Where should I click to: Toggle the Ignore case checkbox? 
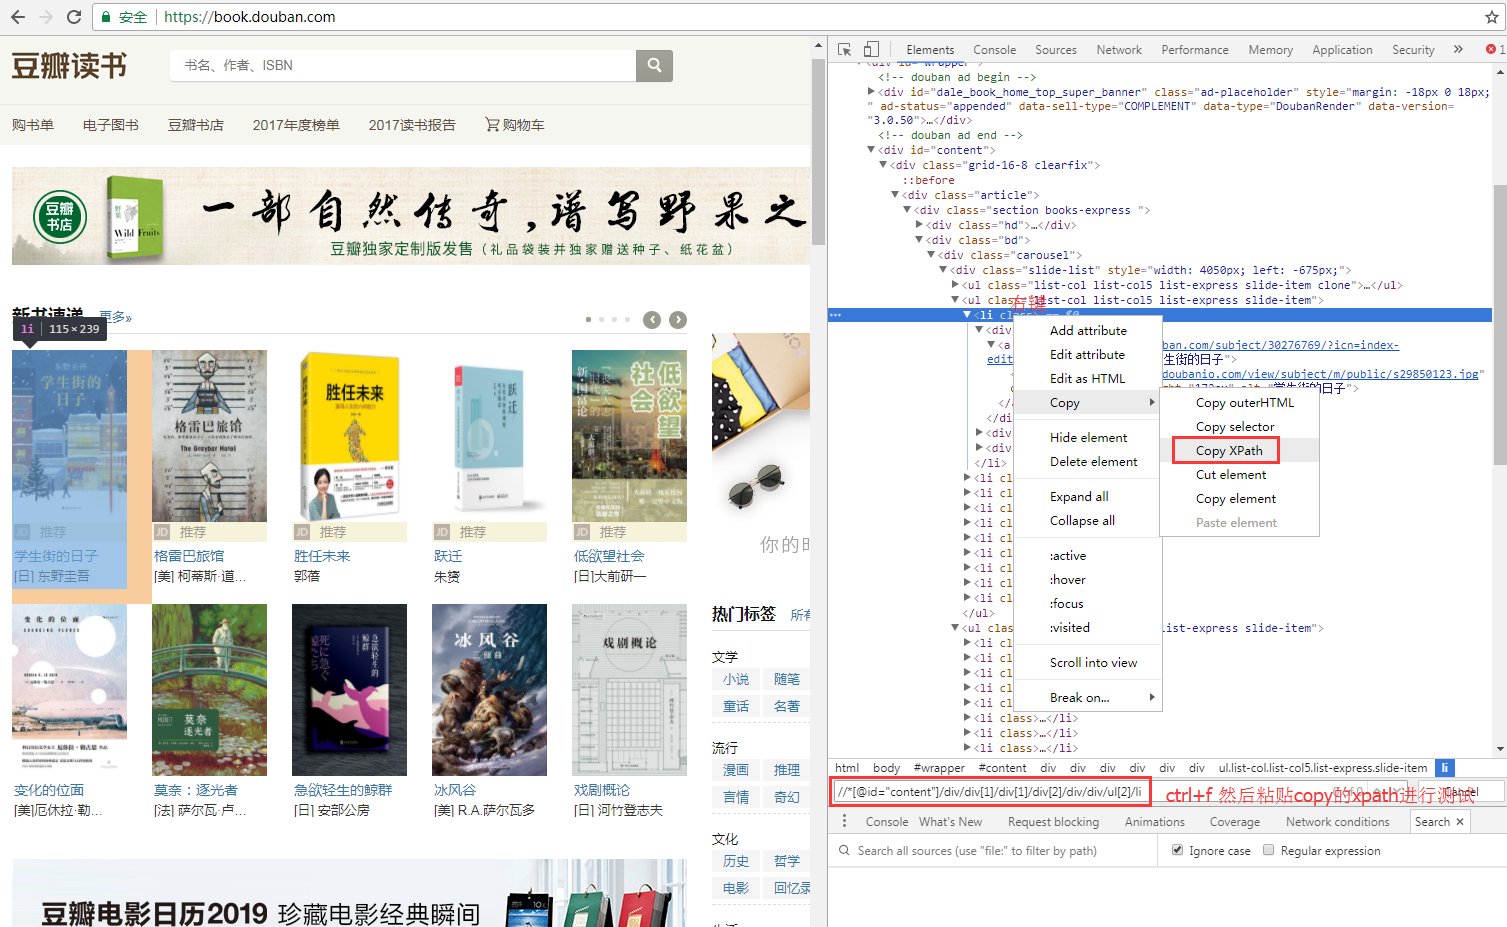click(x=1178, y=850)
